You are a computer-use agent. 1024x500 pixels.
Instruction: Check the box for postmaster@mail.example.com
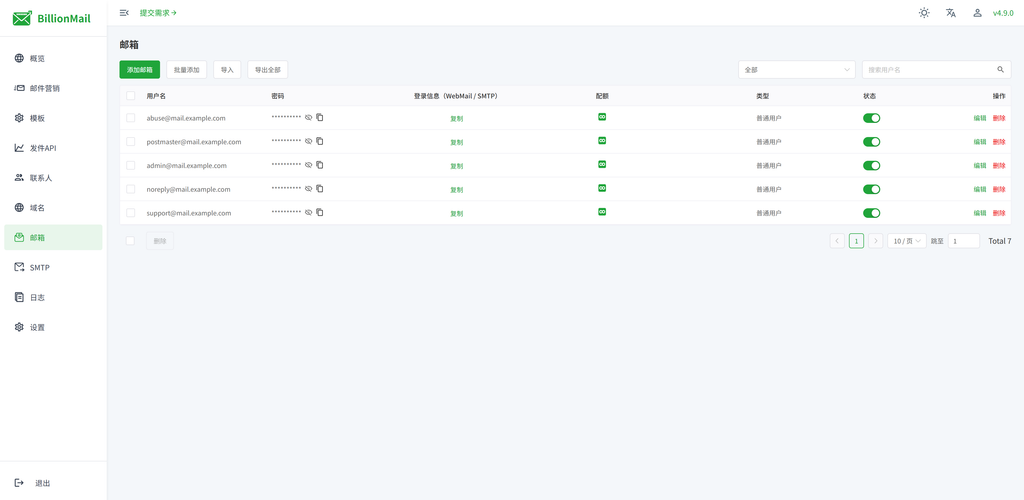131,142
